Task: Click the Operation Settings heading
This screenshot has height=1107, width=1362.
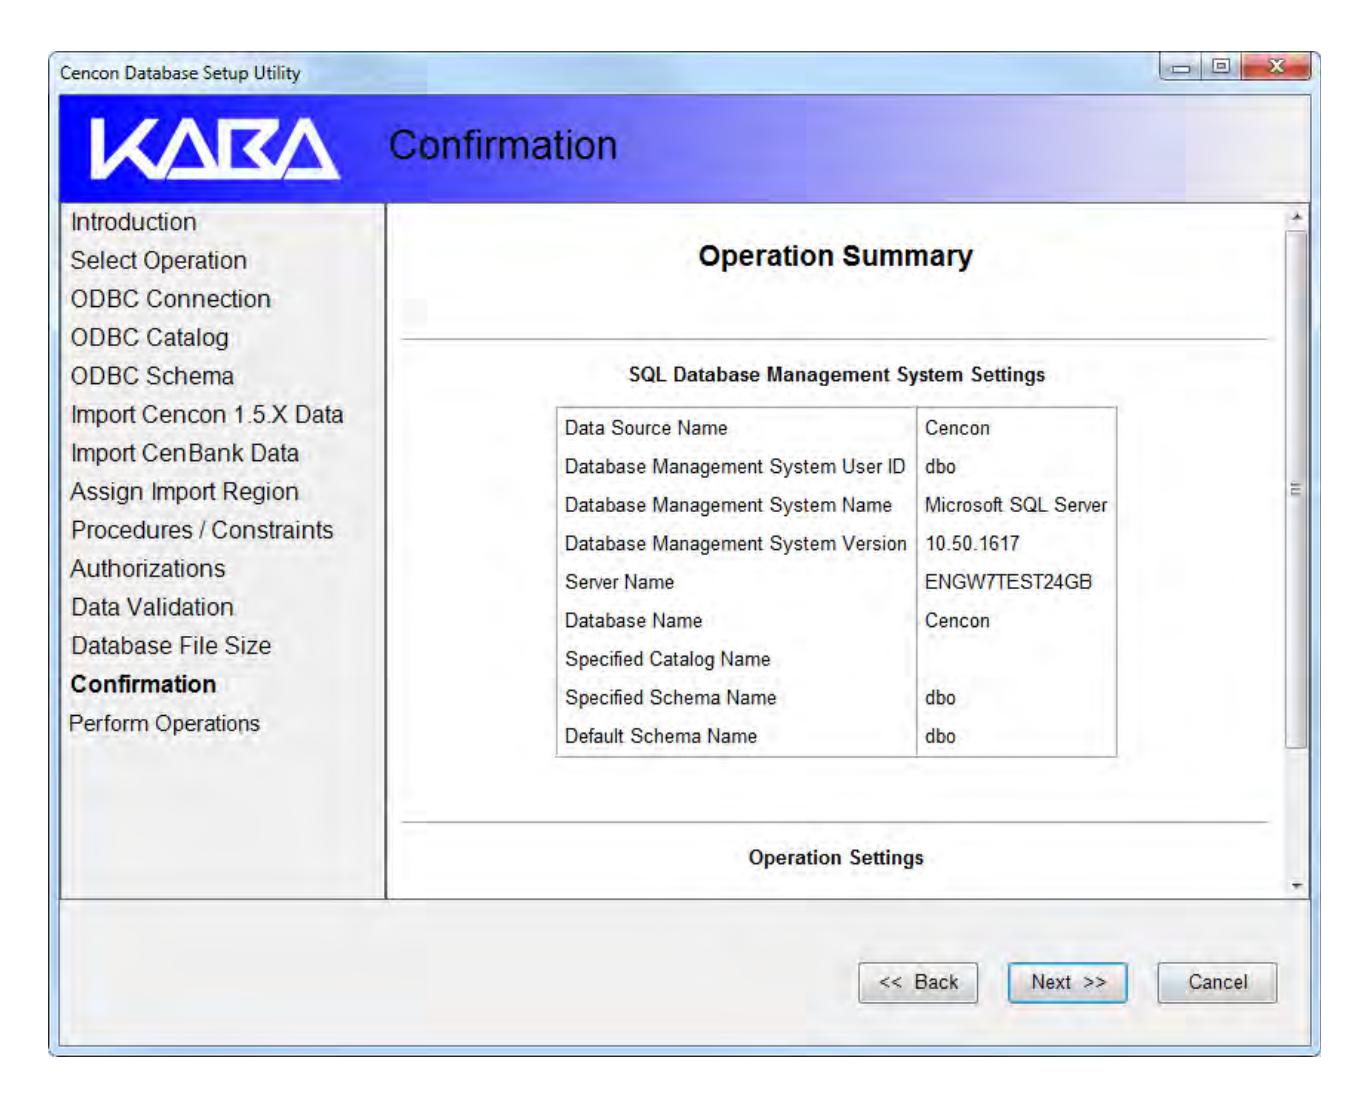Action: [836, 858]
